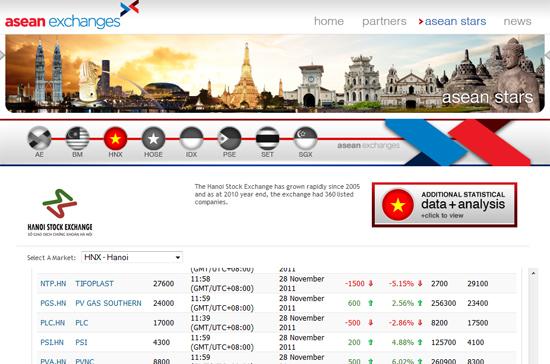Click the 24000 price cell
550x364 pixels.
(163, 303)
